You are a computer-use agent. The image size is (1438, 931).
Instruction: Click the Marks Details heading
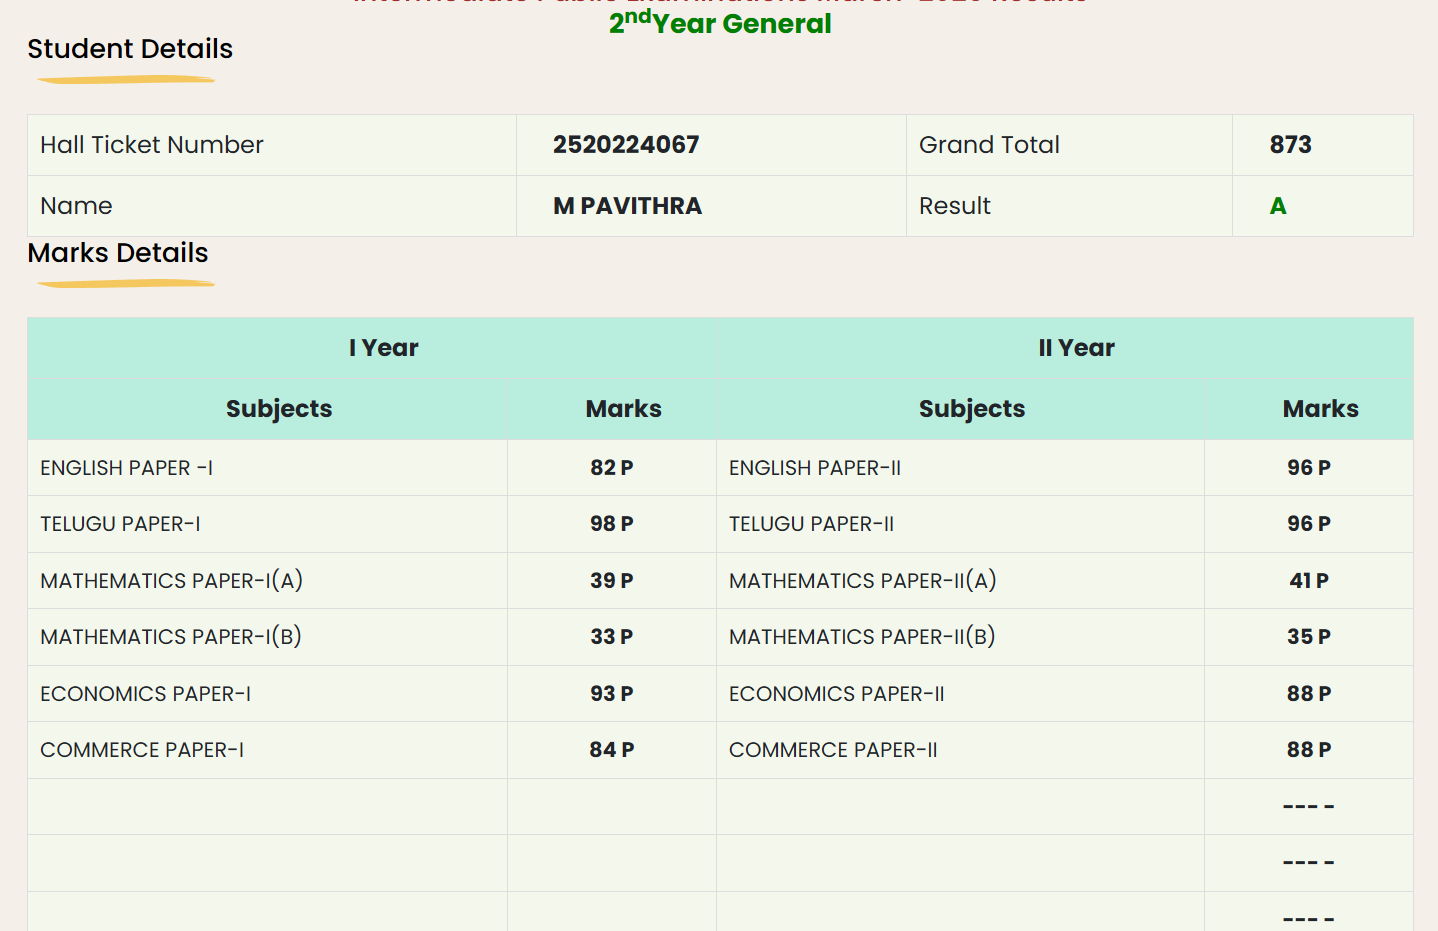point(118,253)
